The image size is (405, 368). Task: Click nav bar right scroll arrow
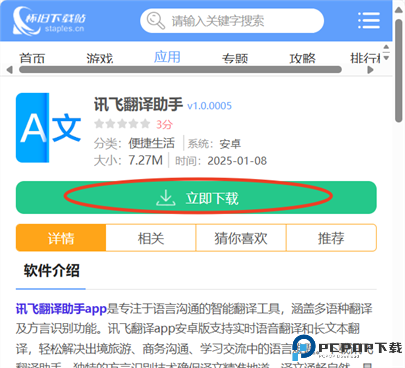370,70
